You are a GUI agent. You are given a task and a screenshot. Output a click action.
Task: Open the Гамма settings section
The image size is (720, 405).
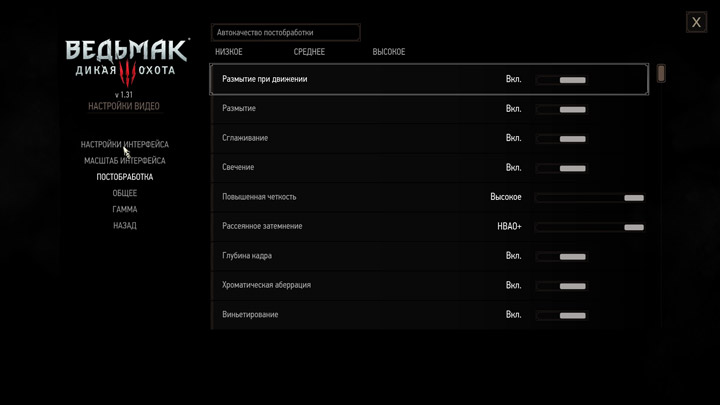point(125,210)
